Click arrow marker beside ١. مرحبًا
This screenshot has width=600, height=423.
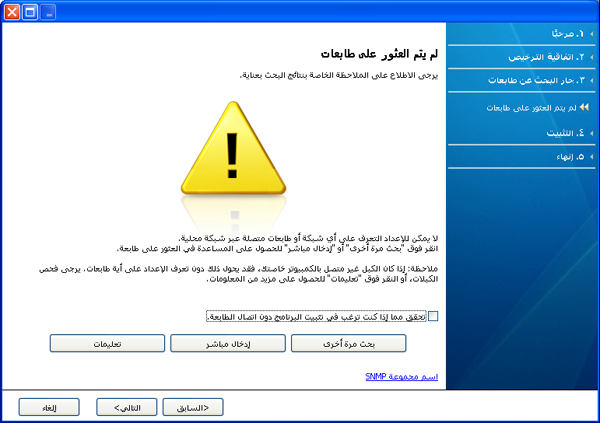[592, 34]
